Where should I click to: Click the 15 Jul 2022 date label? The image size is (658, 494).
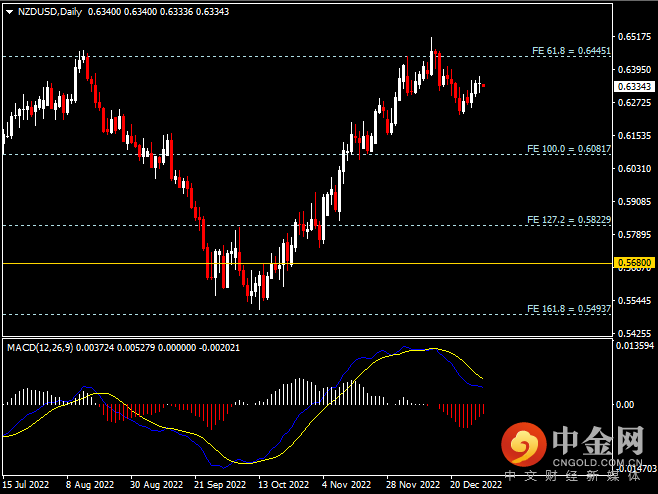27,483
